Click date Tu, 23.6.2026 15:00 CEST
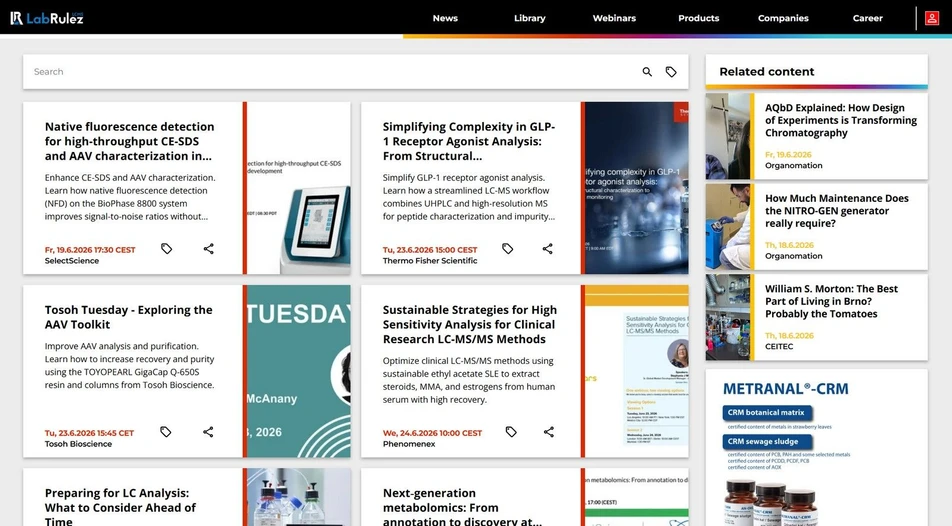Screen dimensions: 952x526 point(430,250)
